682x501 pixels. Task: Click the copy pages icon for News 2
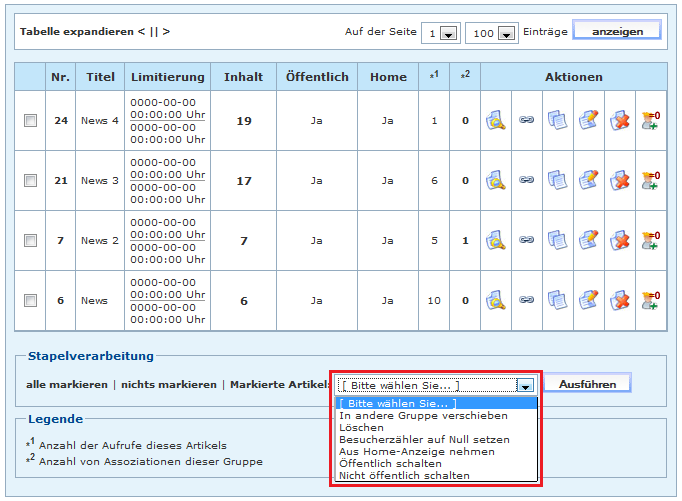pos(558,241)
